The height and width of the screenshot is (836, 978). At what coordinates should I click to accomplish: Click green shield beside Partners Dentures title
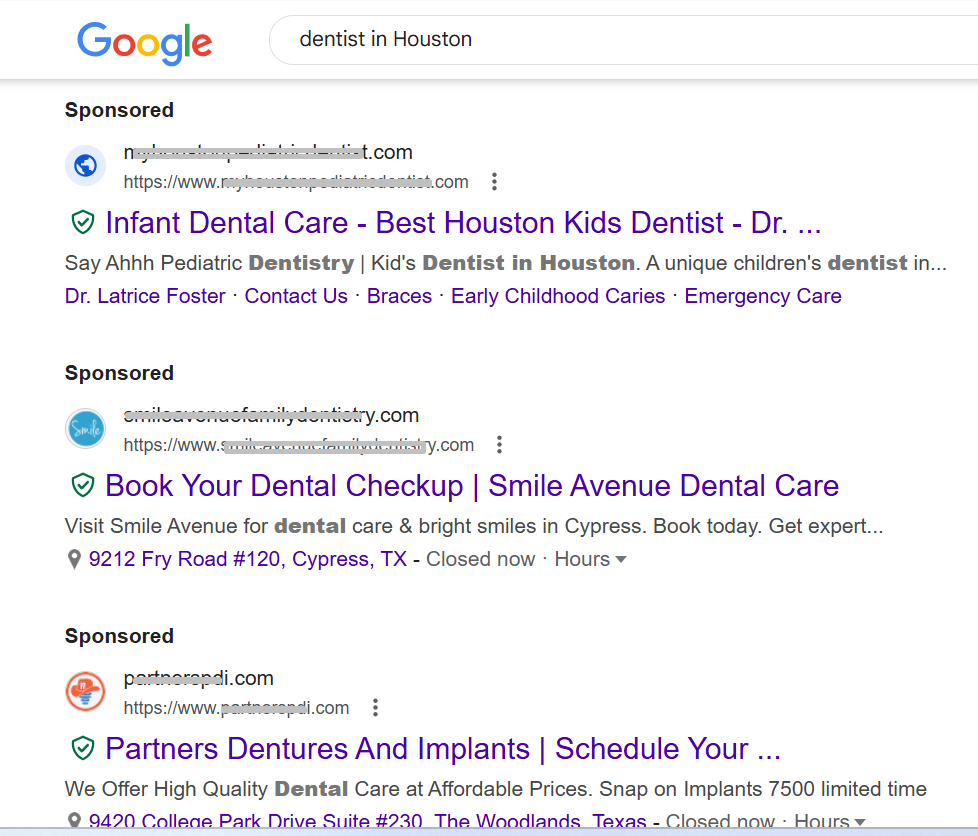[82, 749]
